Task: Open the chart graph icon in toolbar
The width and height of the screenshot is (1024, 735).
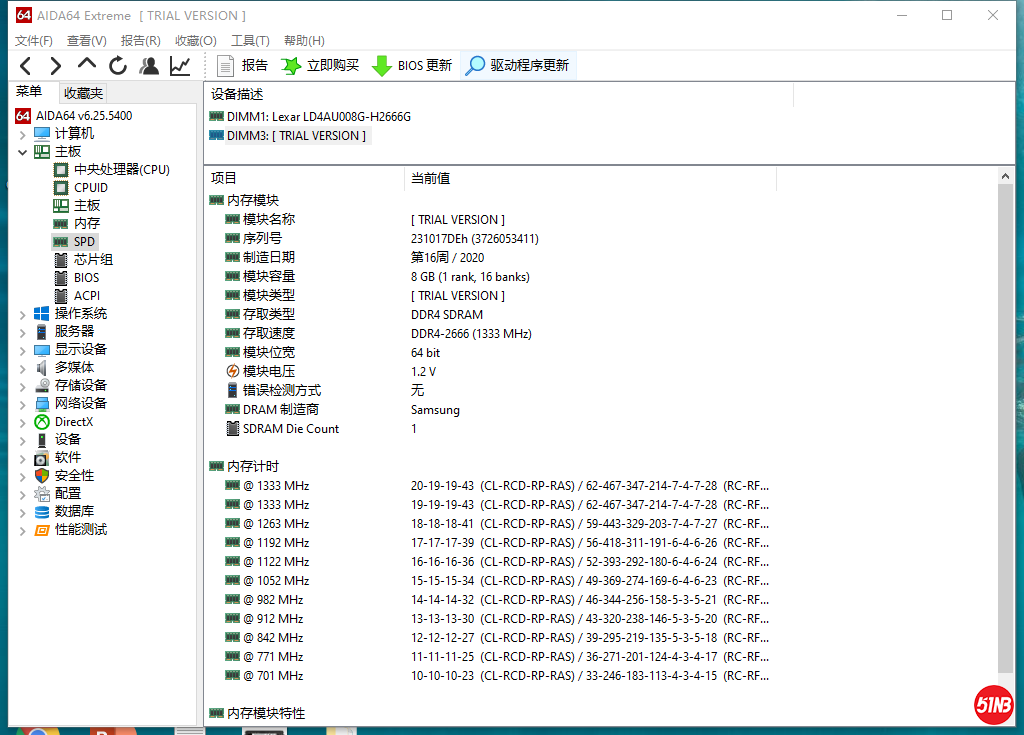Action: (180, 66)
